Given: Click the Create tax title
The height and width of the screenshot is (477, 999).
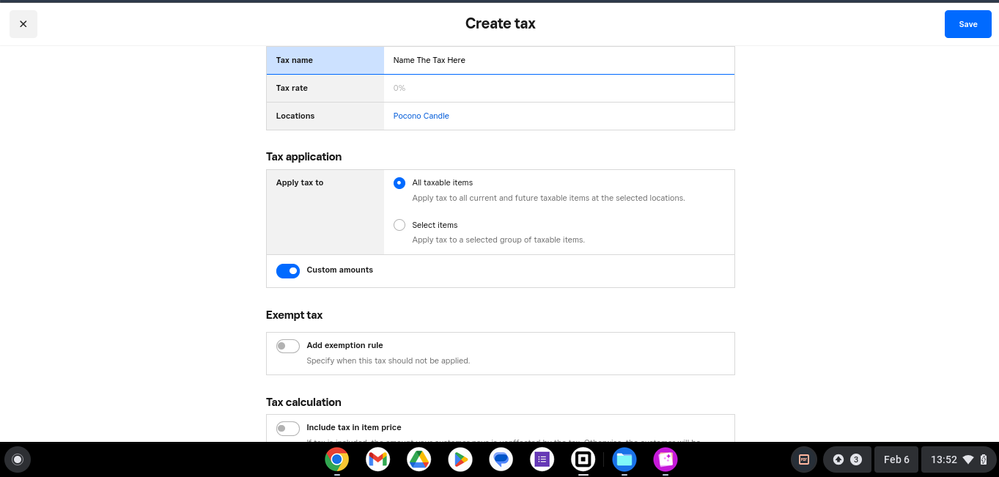Looking at the screenshot, I should (500, 24).
